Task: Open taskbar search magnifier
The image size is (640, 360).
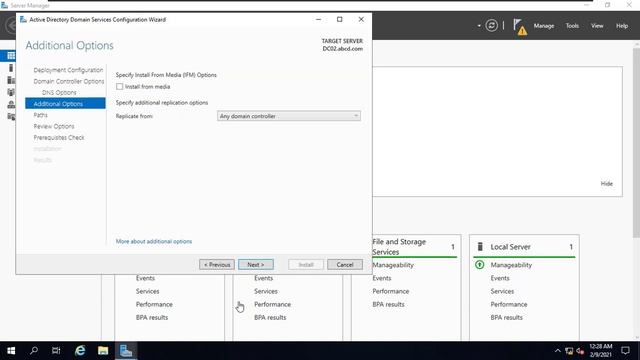Action: pos(34,351)
